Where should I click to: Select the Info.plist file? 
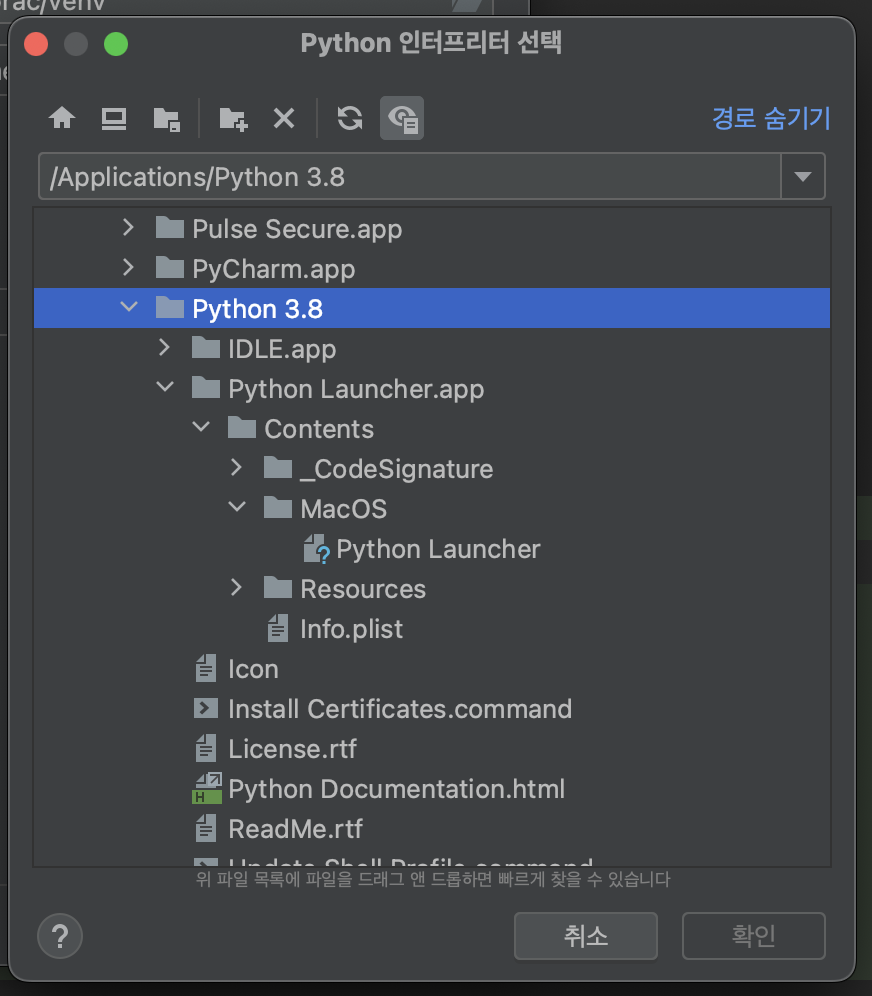pyautogui.click(x=432, y=629)
